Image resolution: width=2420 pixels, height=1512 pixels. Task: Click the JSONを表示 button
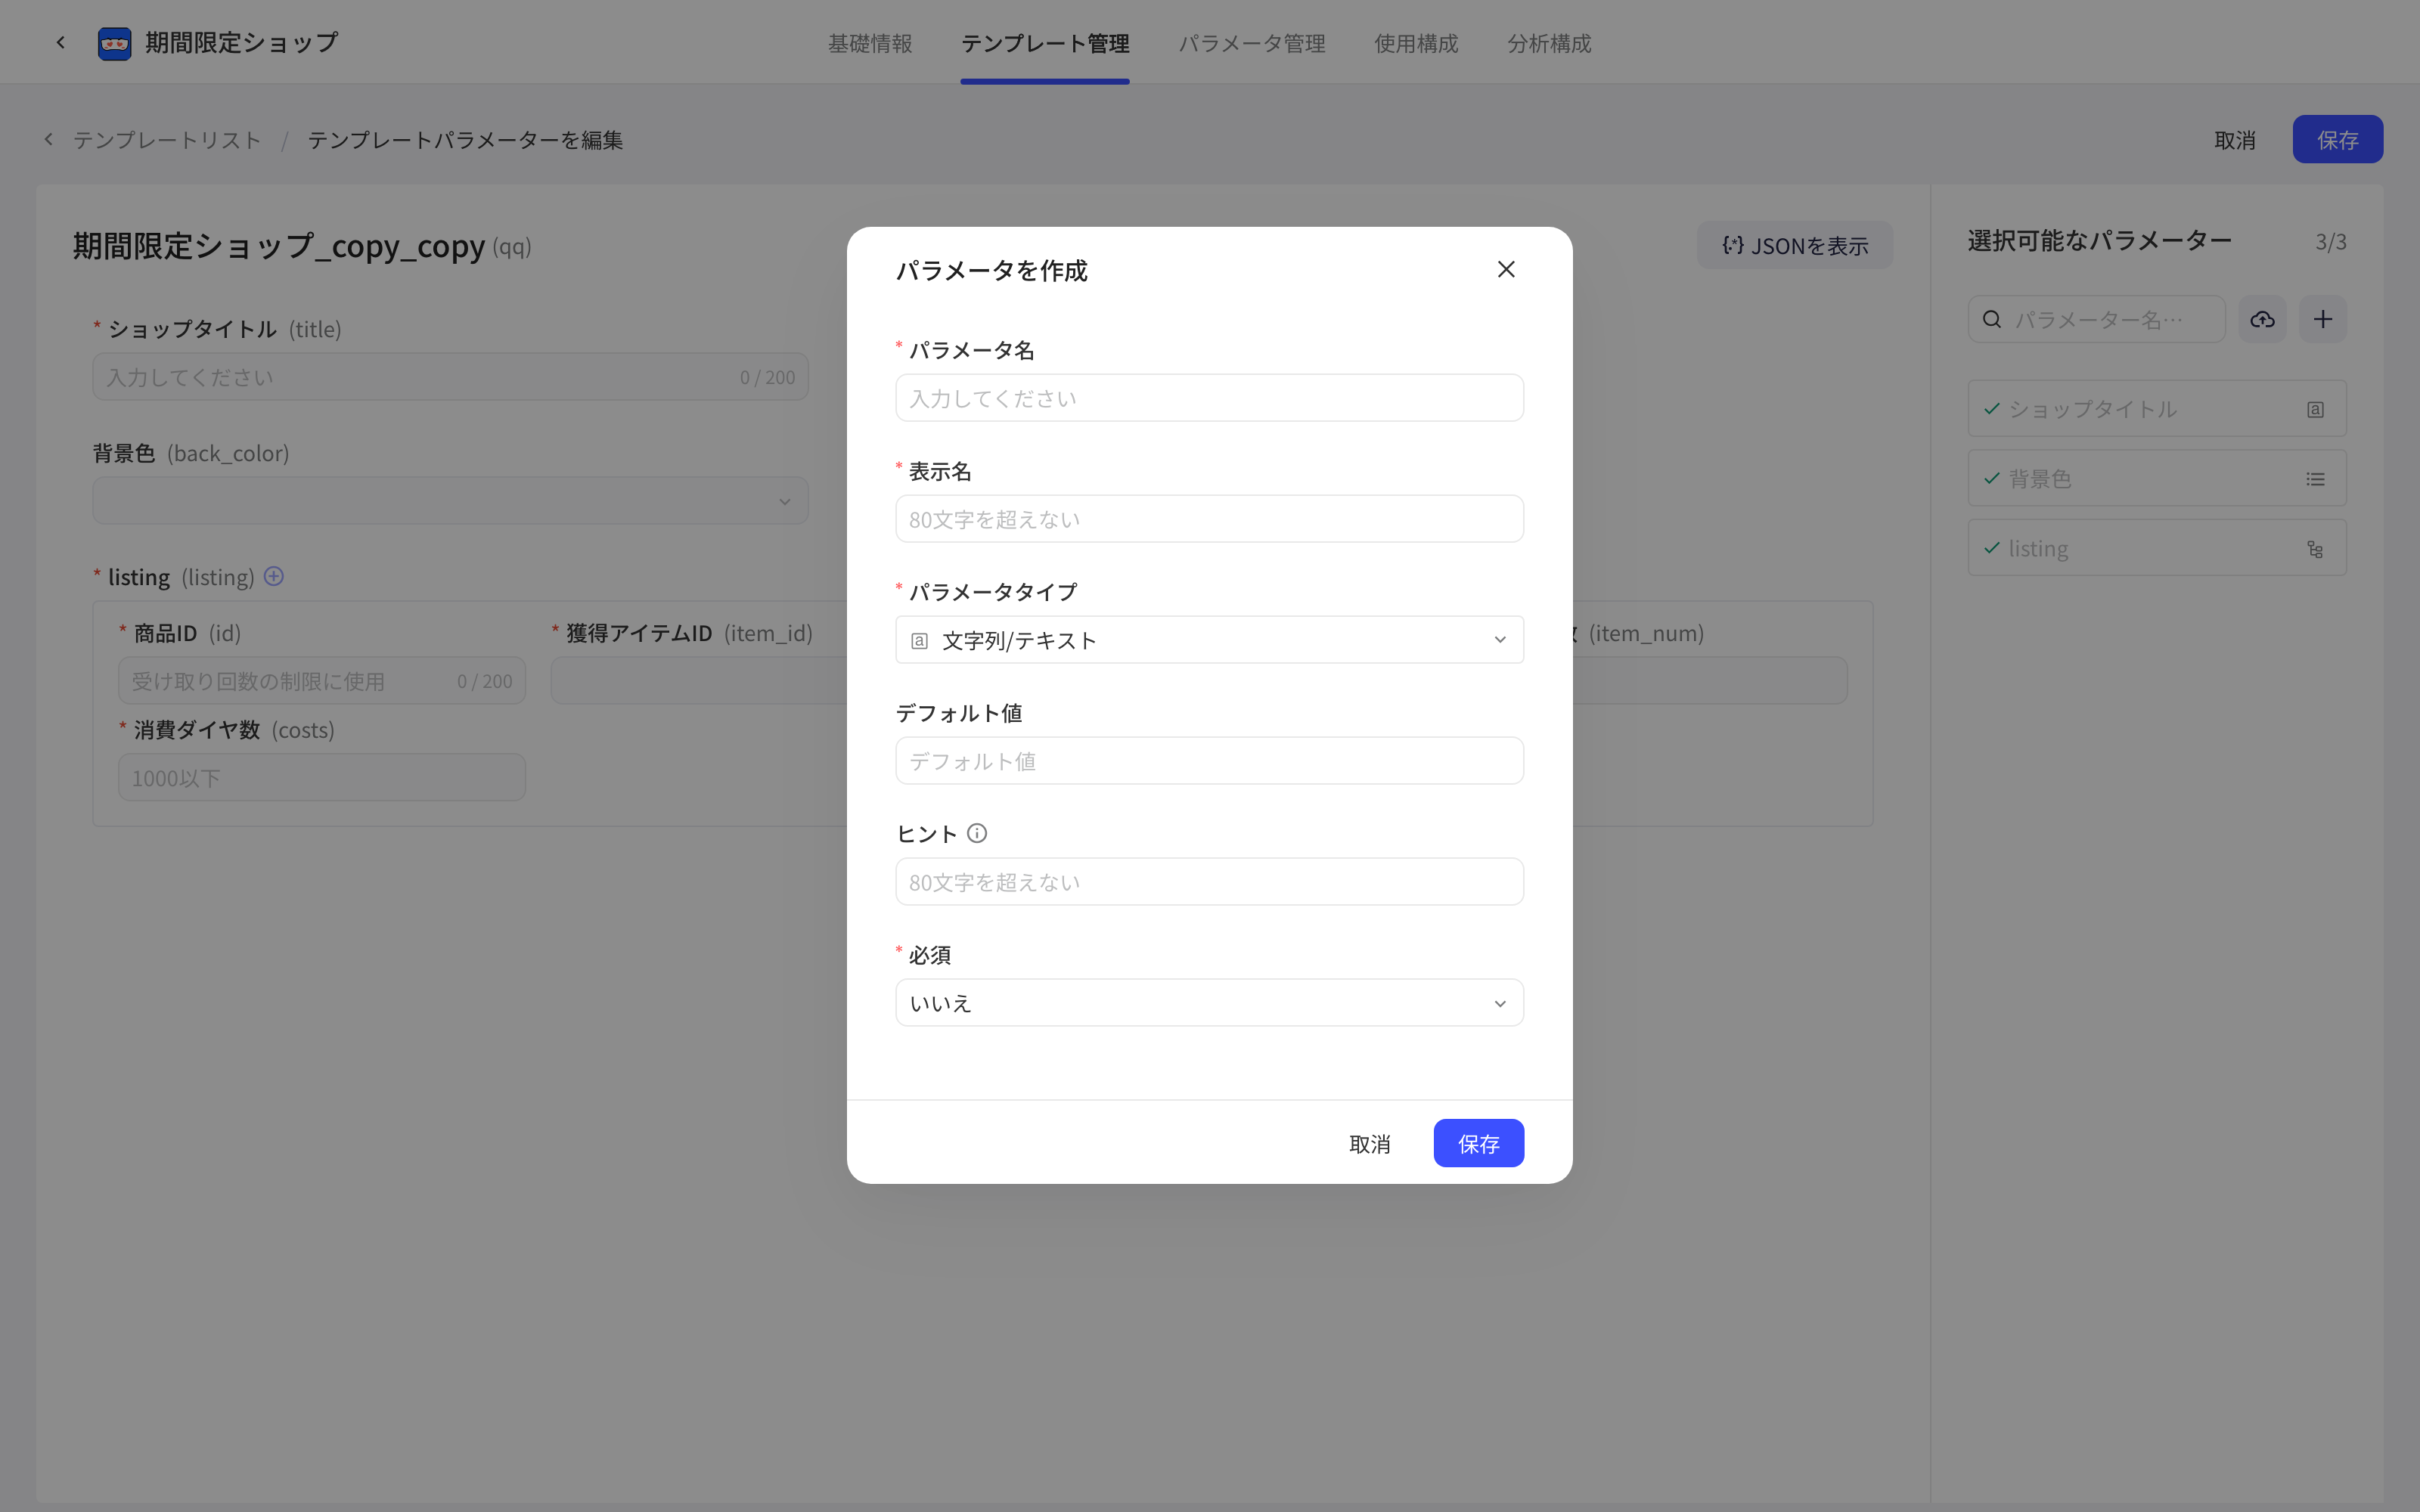coord(1795,245)
